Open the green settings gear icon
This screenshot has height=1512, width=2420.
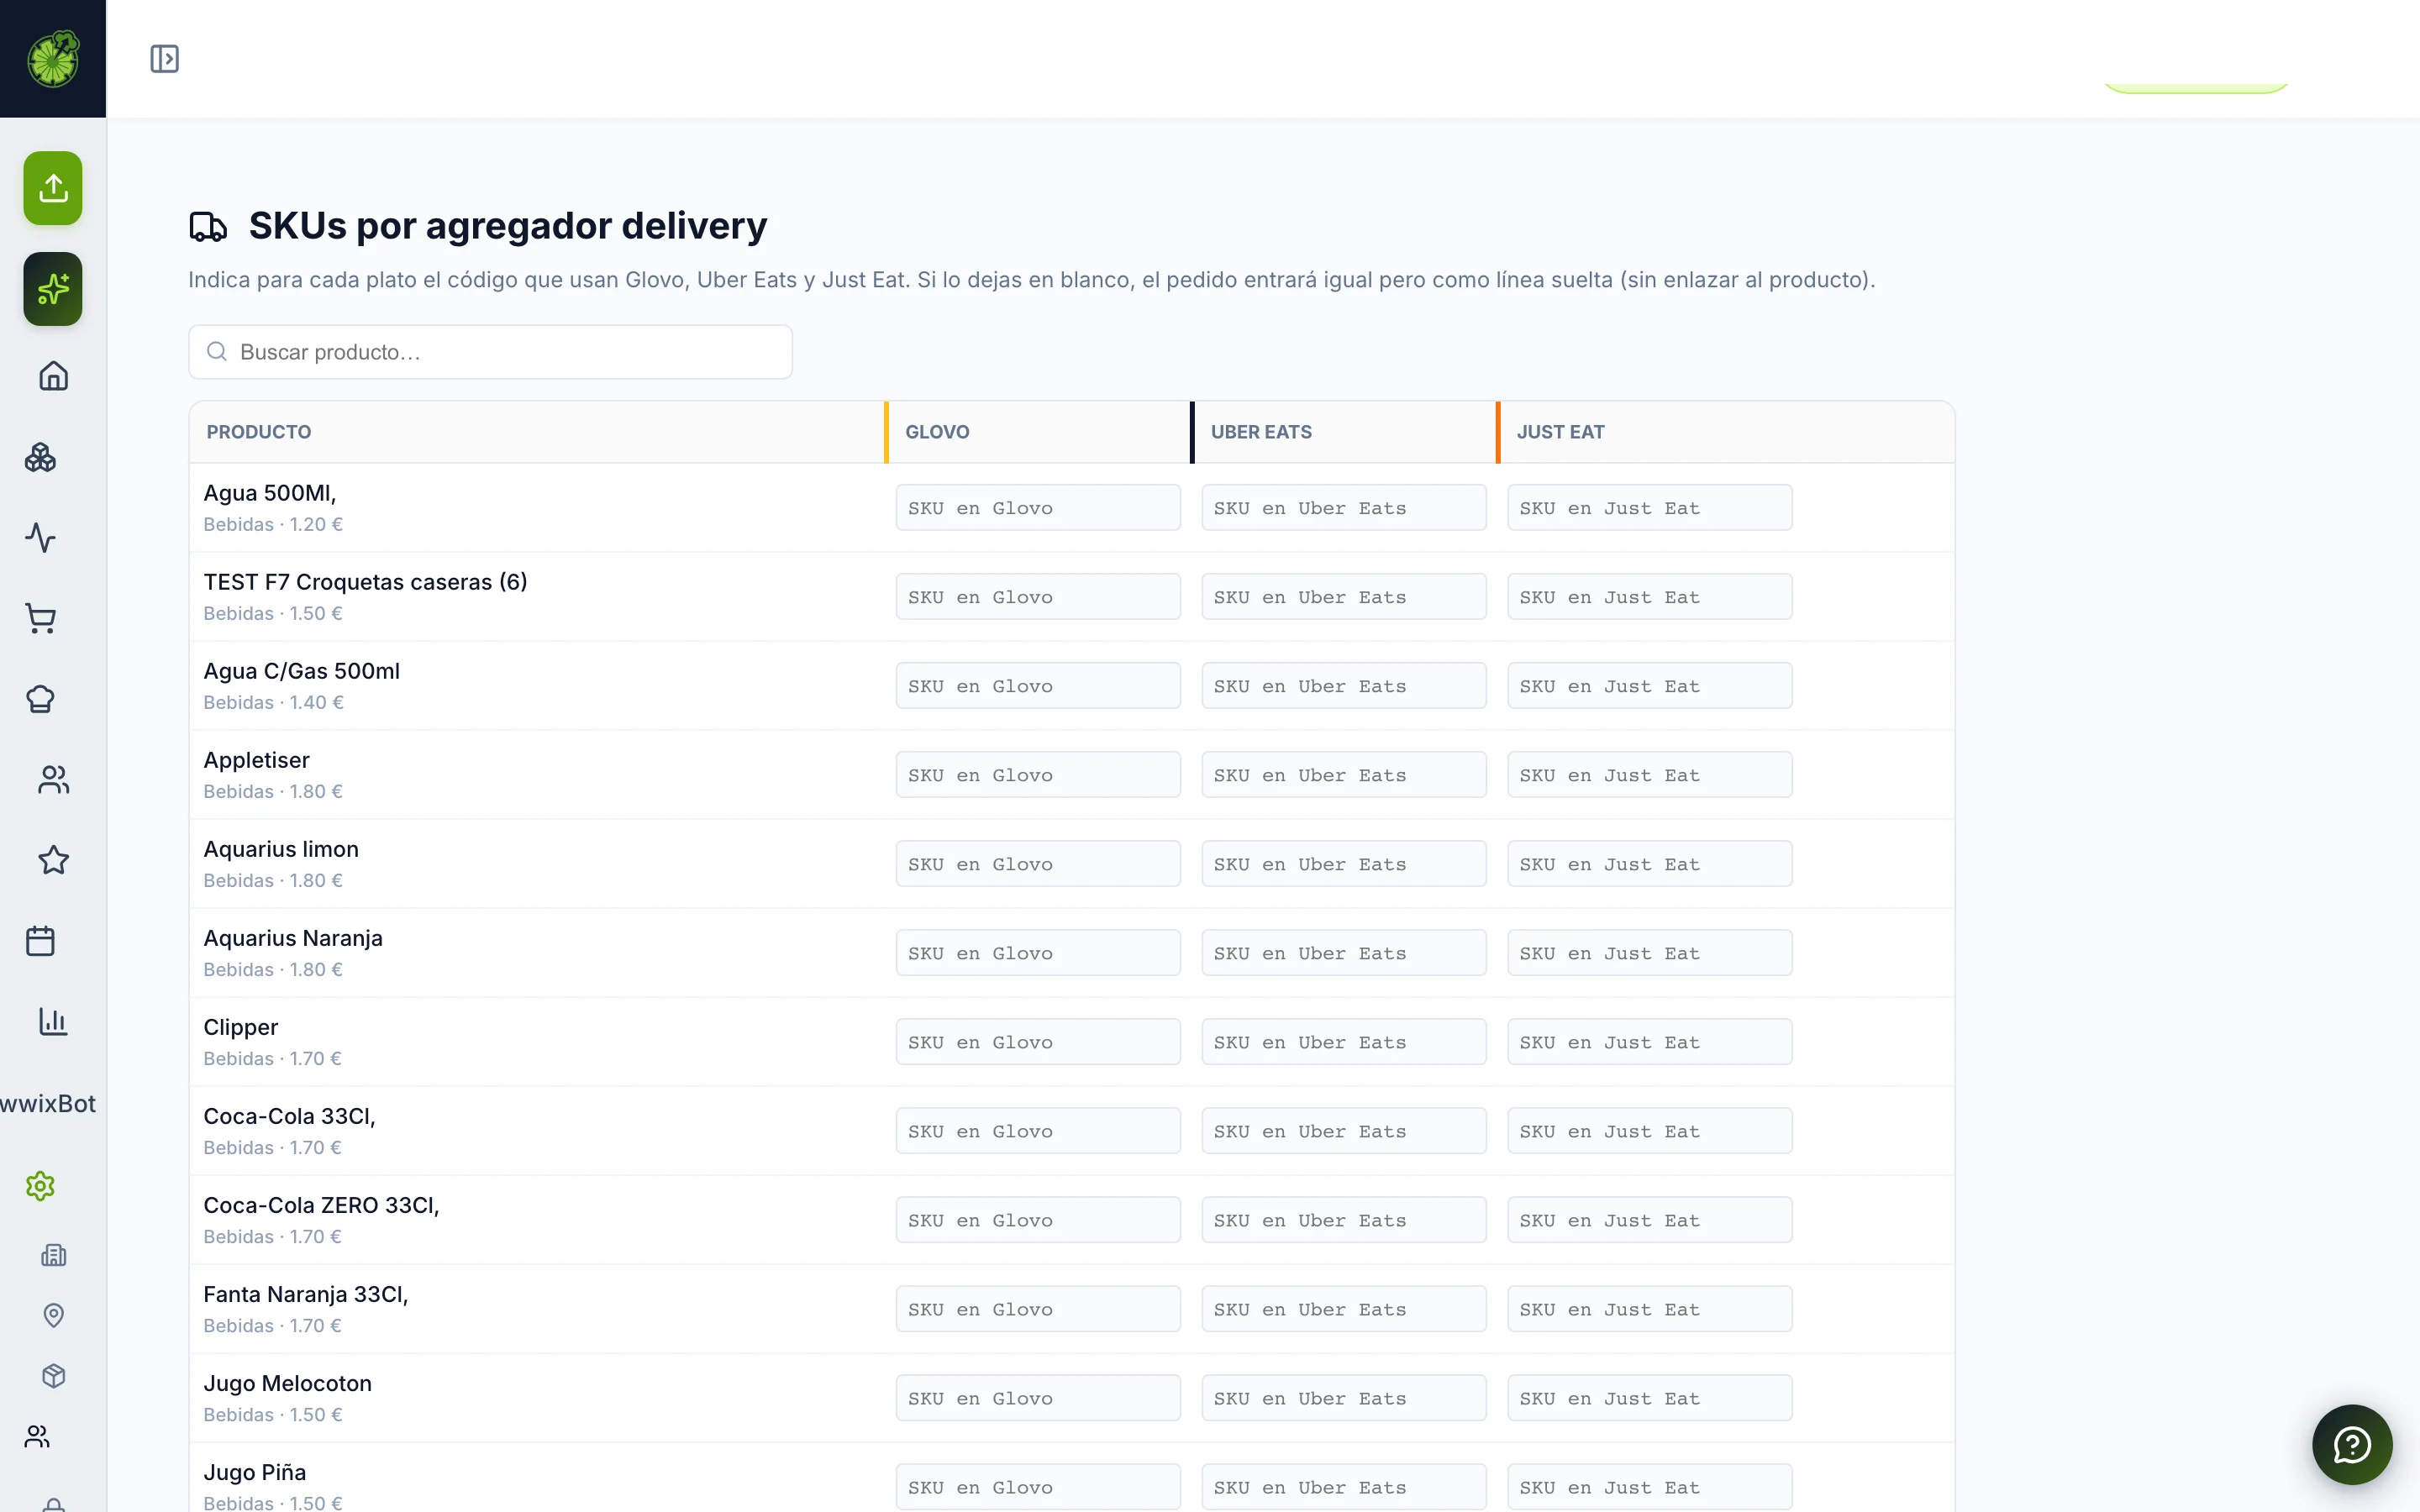point(40,1186)
